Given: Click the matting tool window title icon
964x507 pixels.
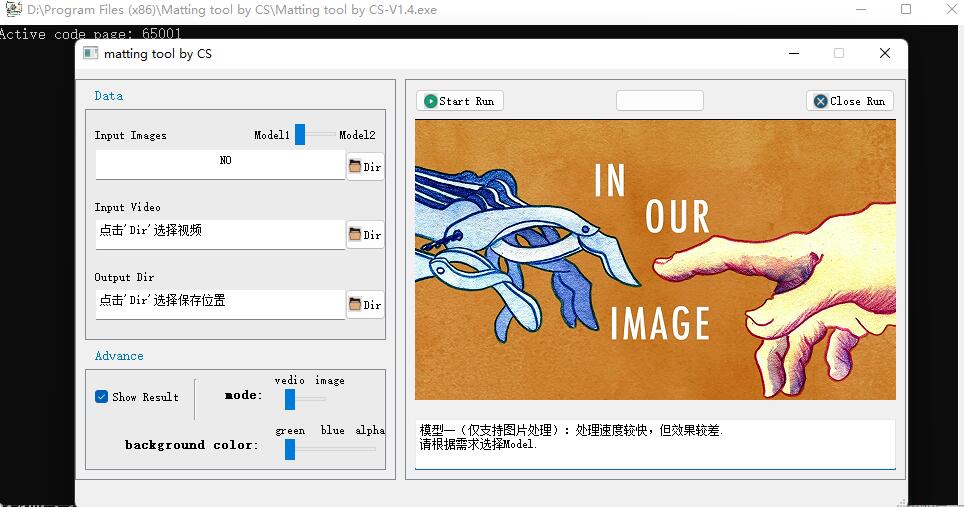Looking at the screenshot, I should tap(90, 53).
